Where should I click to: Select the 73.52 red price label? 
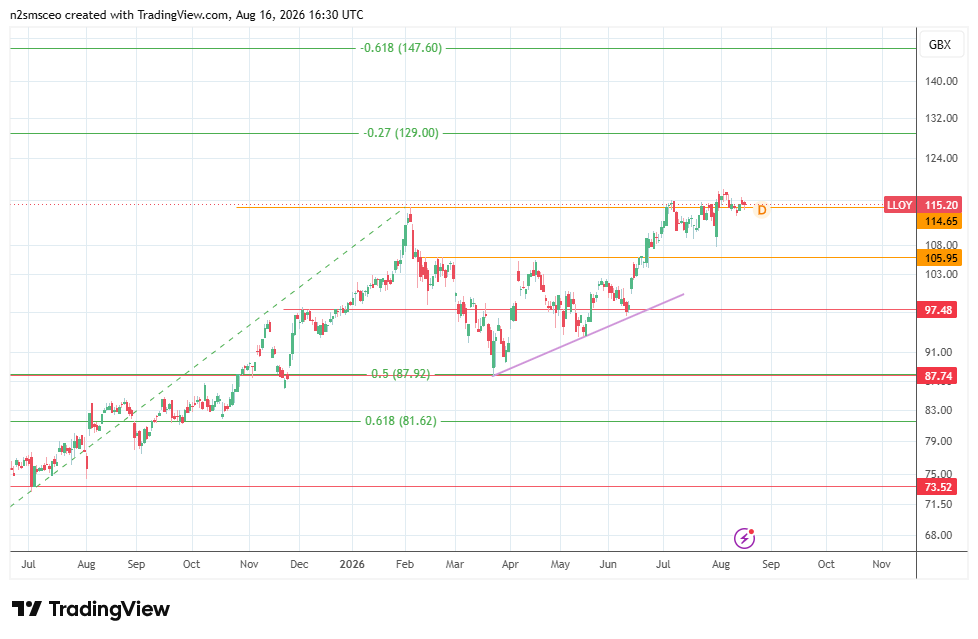pyautogui.click(x=937, y=487)
